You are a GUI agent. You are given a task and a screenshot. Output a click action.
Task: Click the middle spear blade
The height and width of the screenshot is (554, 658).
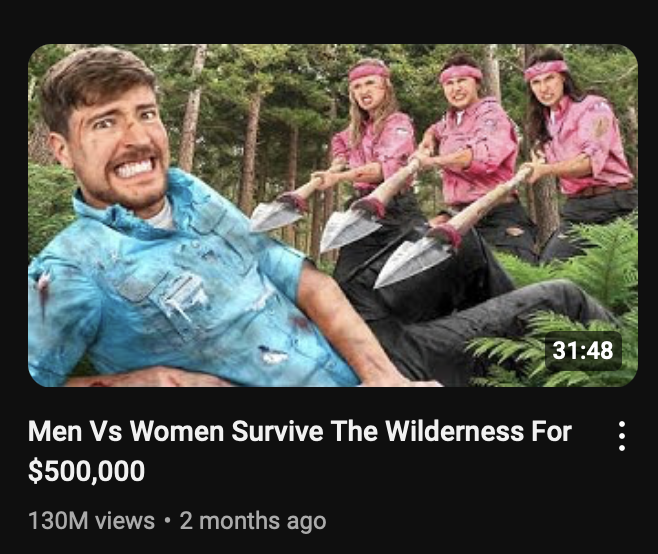point(348,228)
